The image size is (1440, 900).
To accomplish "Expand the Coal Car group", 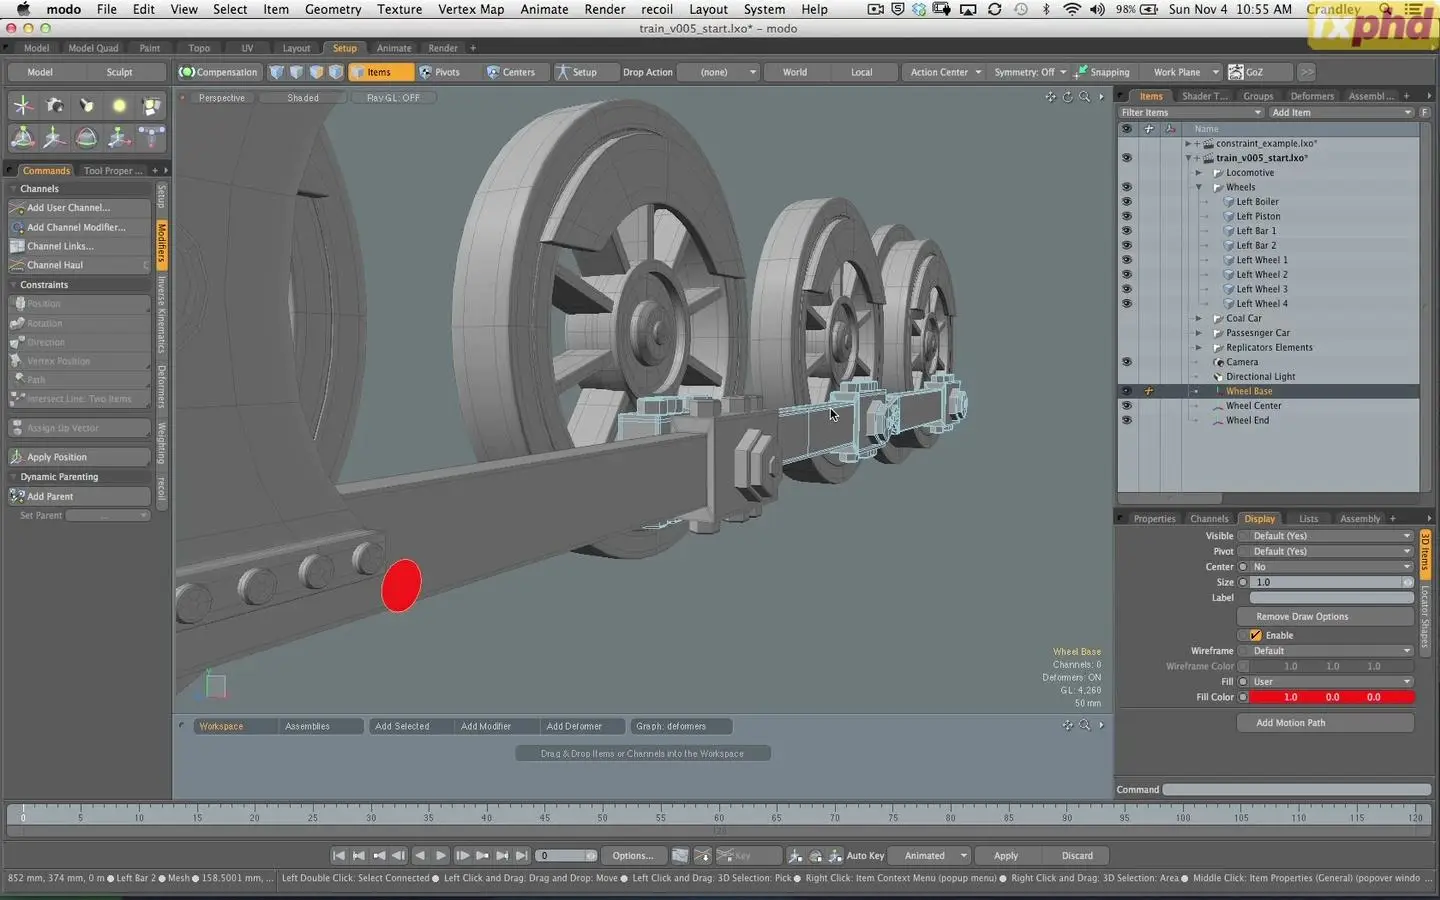I will 1199,318.
